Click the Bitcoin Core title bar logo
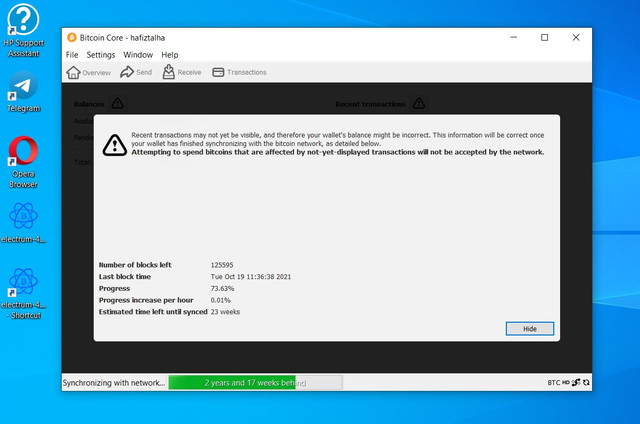 click(72, 38)
